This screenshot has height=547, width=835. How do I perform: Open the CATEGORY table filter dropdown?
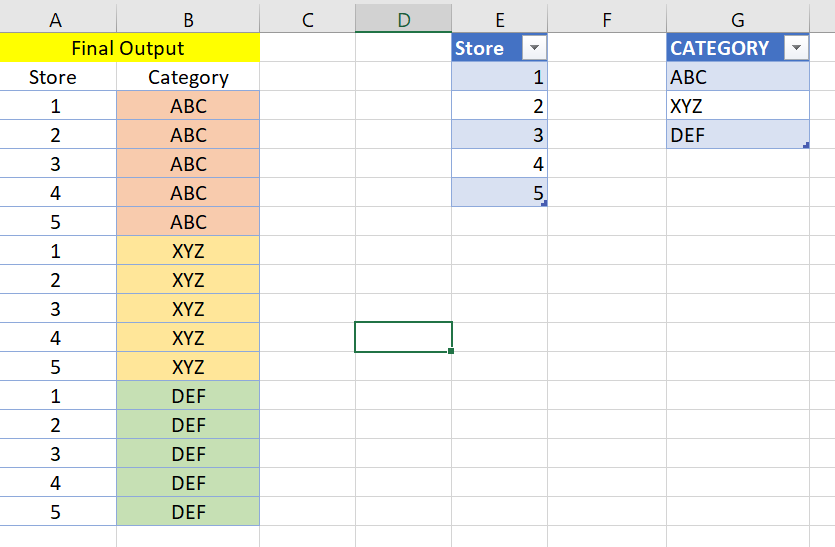(796, 48)
